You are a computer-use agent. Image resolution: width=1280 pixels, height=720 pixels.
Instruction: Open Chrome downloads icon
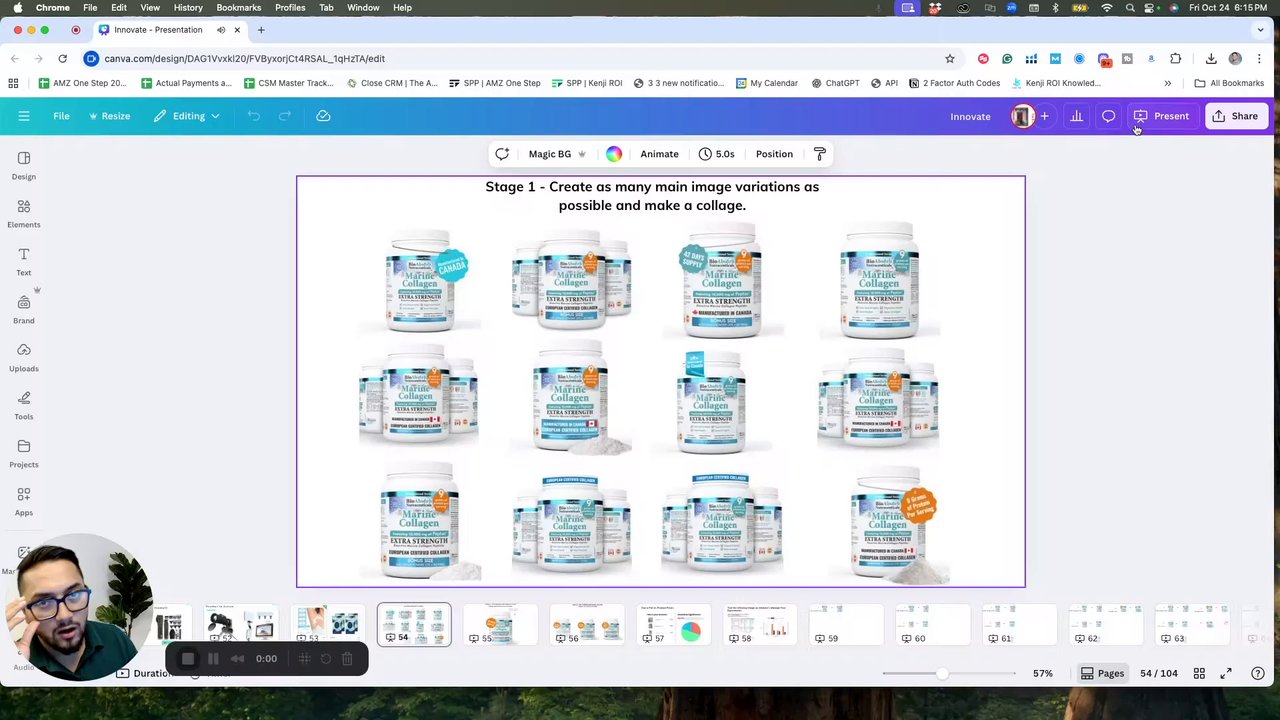click(x=1211, y=58)
